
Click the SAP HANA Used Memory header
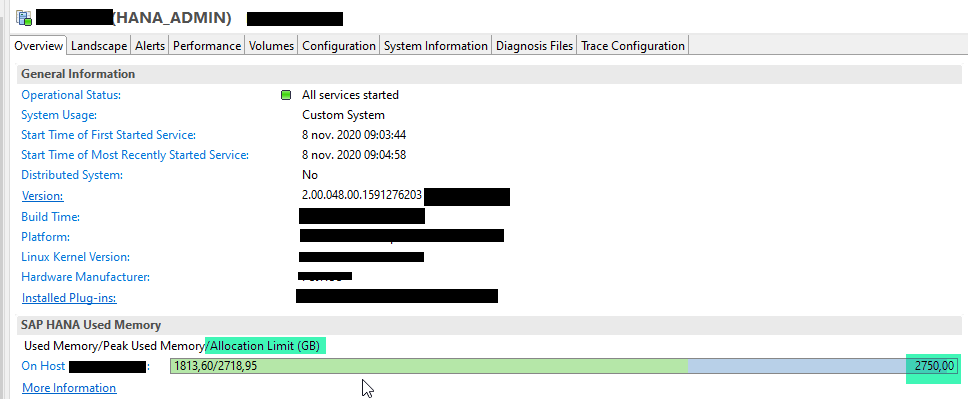(x=91, y=325)
